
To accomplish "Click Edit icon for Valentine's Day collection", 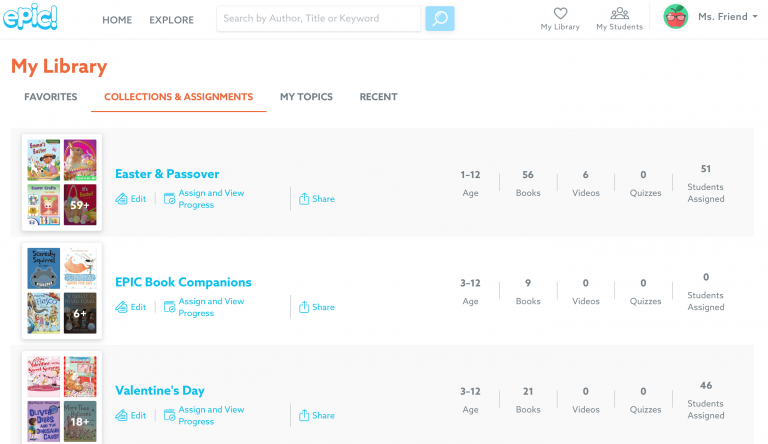I will (x=122, y=415).
